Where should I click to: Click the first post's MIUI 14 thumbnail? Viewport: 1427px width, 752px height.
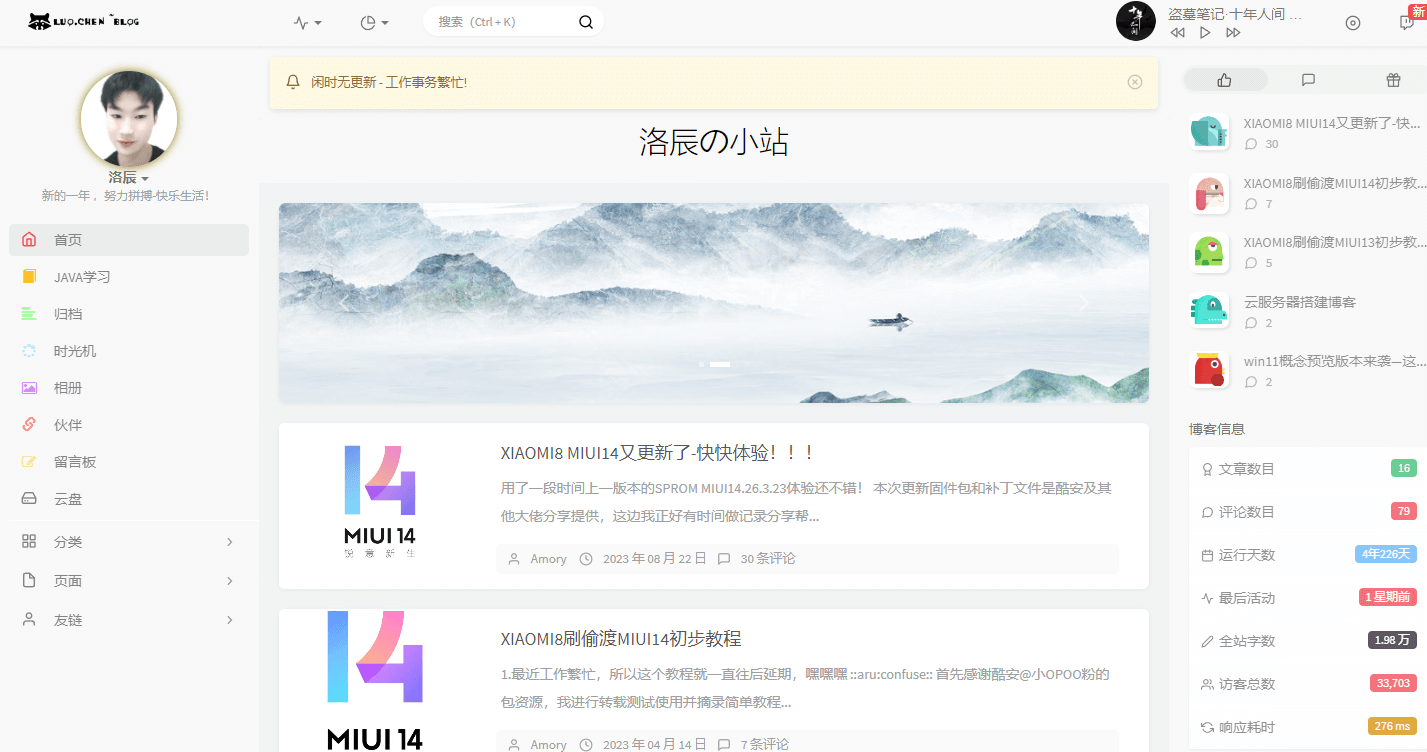pos(380,503)
